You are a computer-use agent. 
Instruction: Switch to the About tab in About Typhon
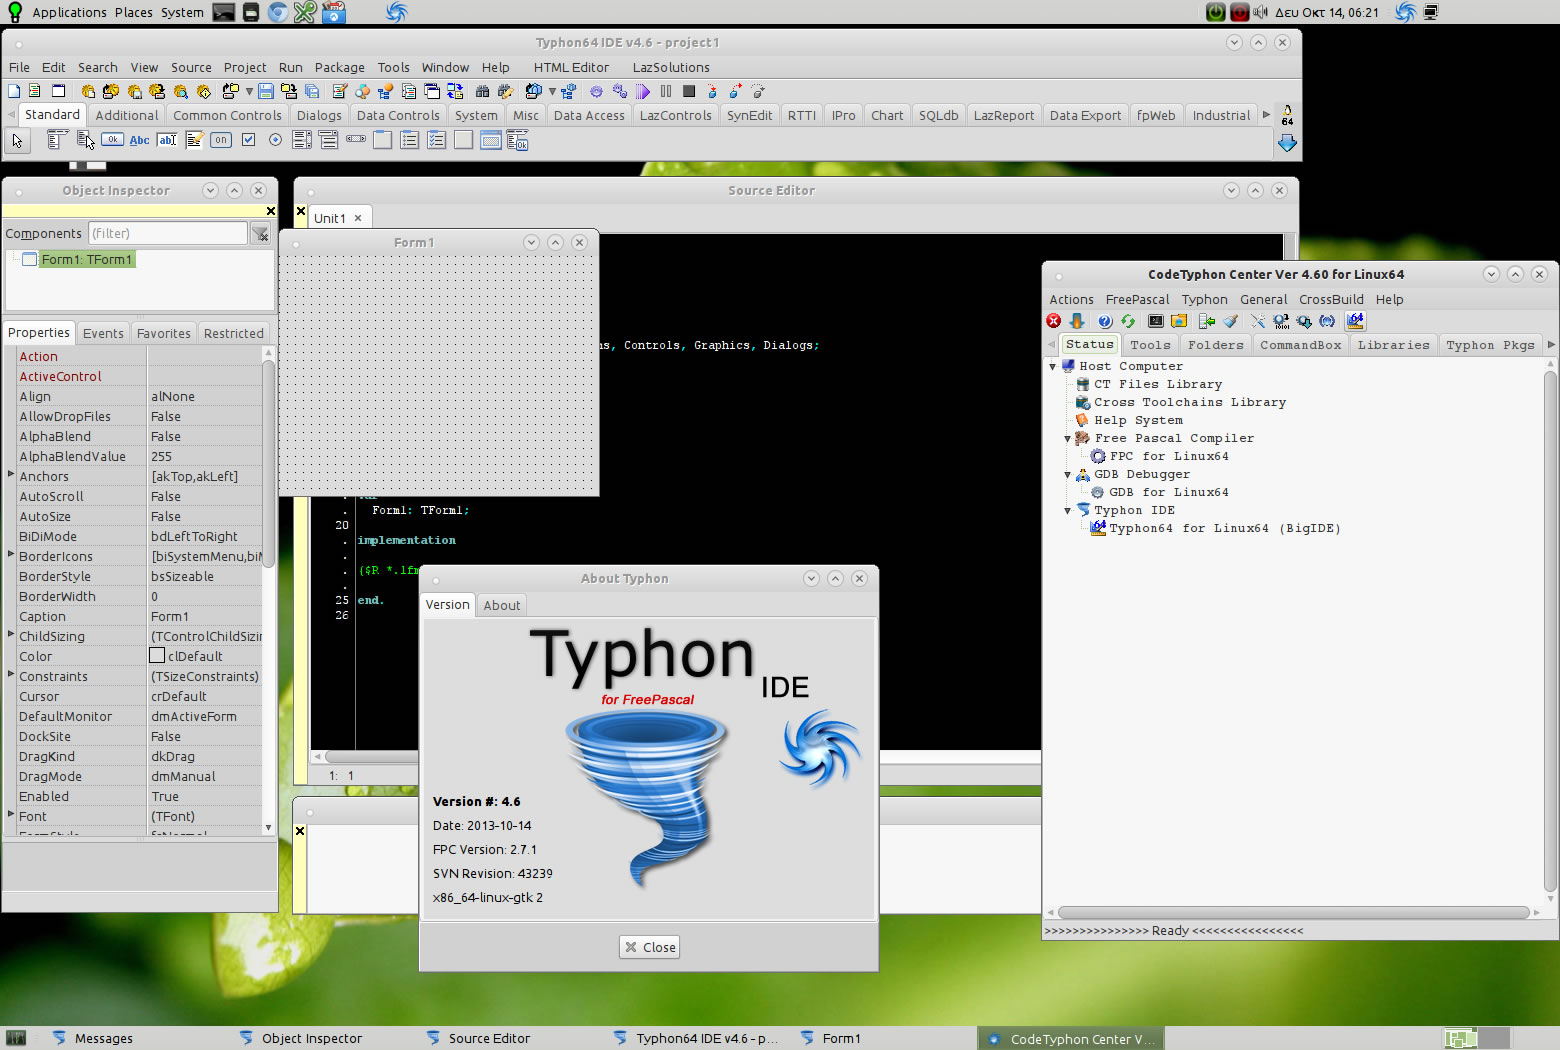tap(502, 606)
